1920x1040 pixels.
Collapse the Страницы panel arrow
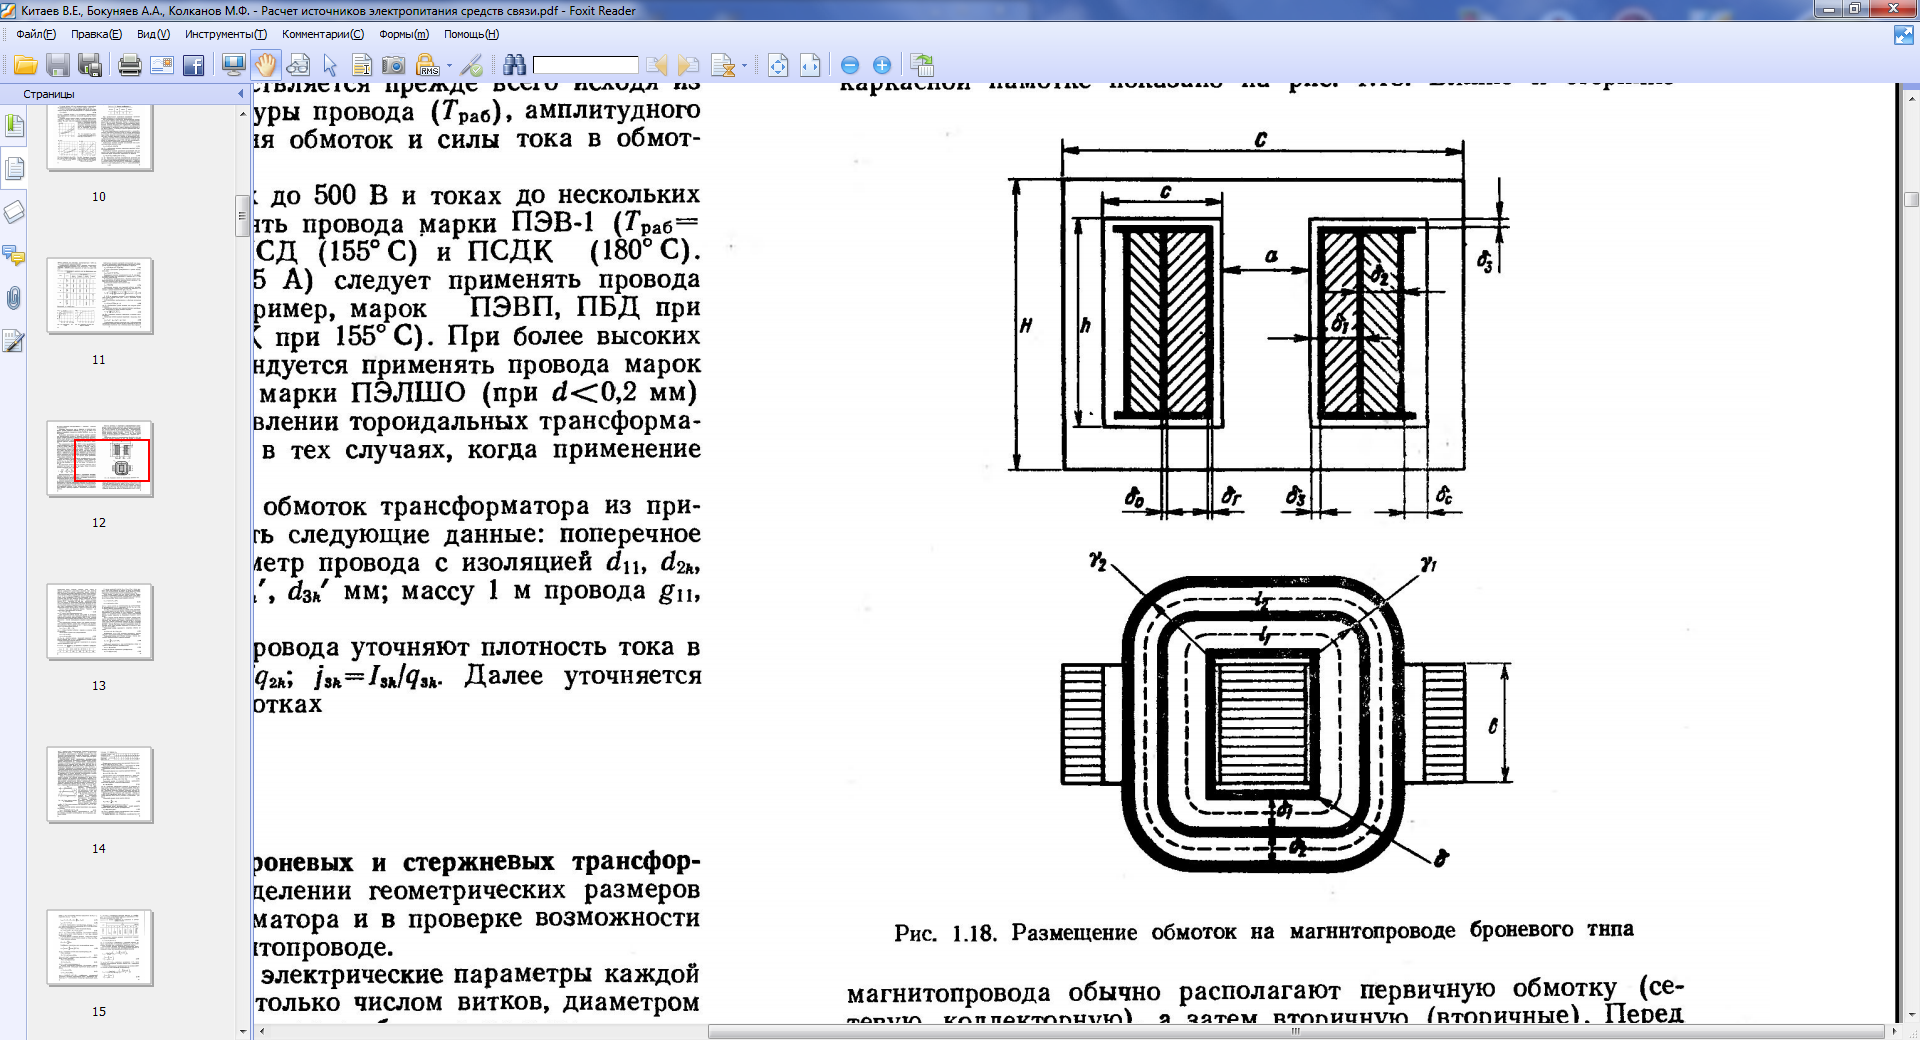pyautogui.click(x=241, y=94)
